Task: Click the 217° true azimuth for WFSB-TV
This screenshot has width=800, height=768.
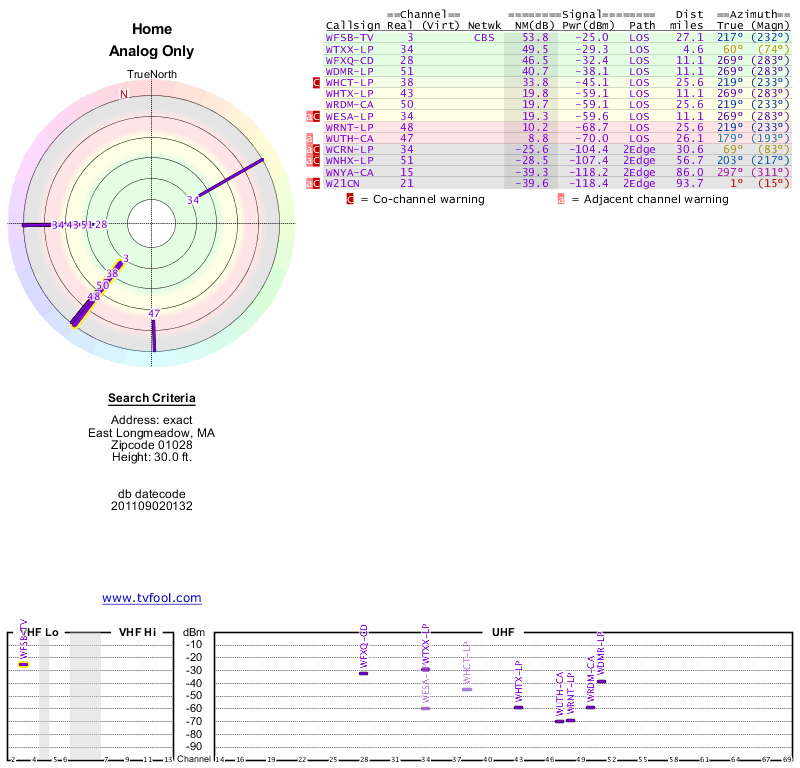Action: [x=730, y=38]
